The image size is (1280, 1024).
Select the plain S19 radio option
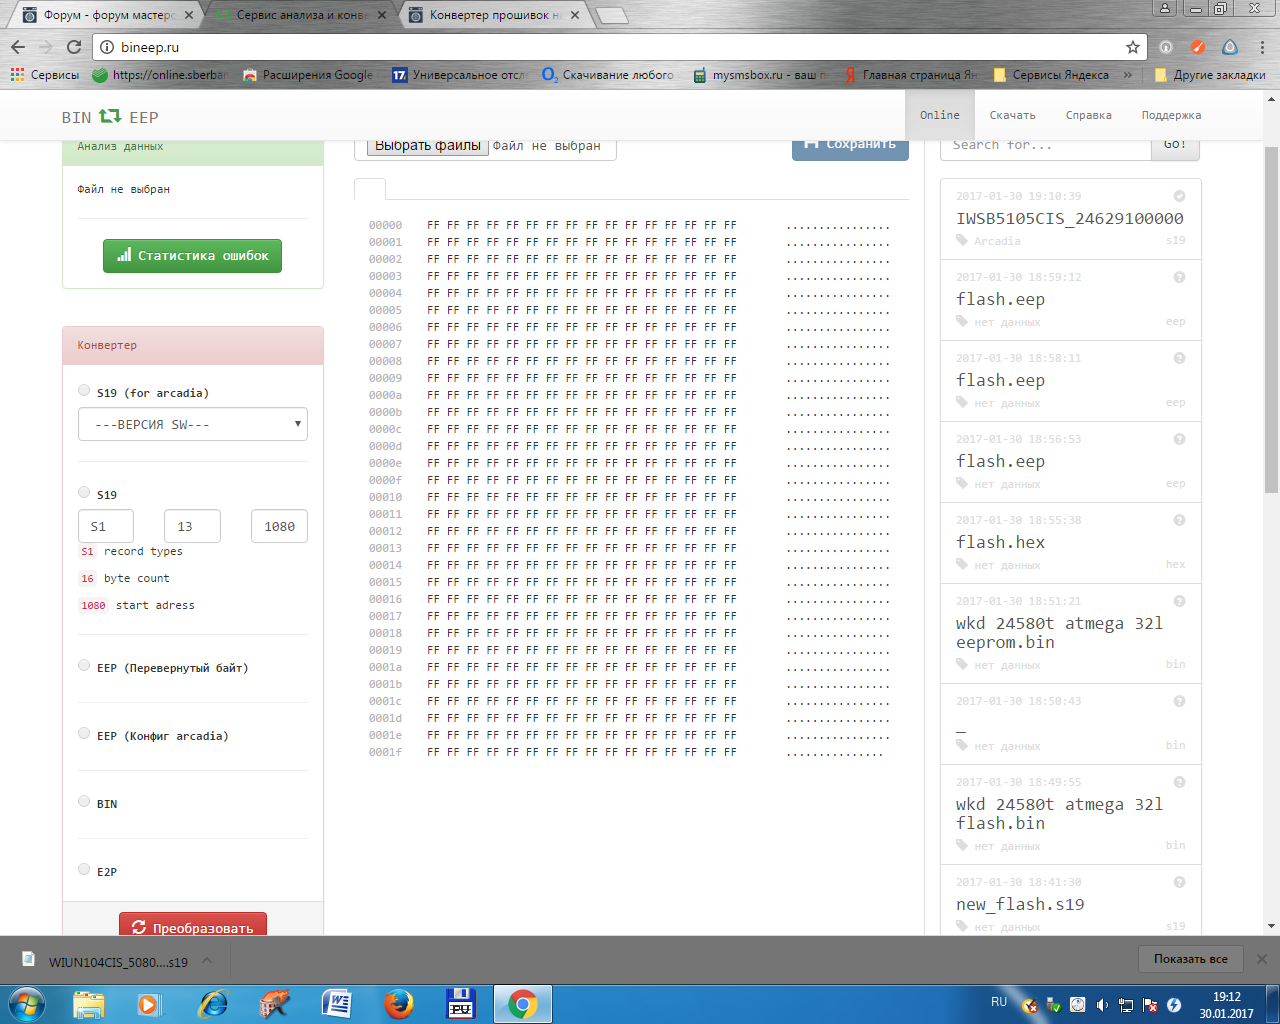coord(84,492)
